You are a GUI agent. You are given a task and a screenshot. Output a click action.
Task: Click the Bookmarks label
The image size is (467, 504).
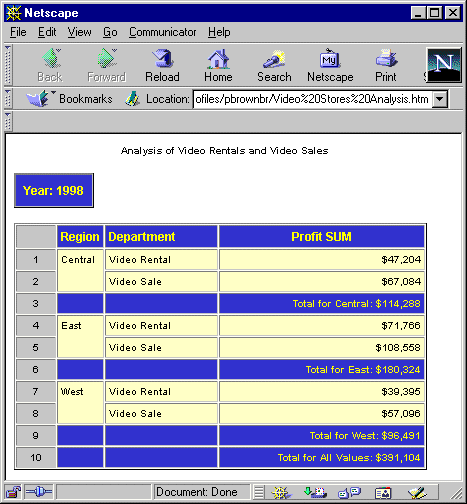pyautogui.click(x=86, y=99)
